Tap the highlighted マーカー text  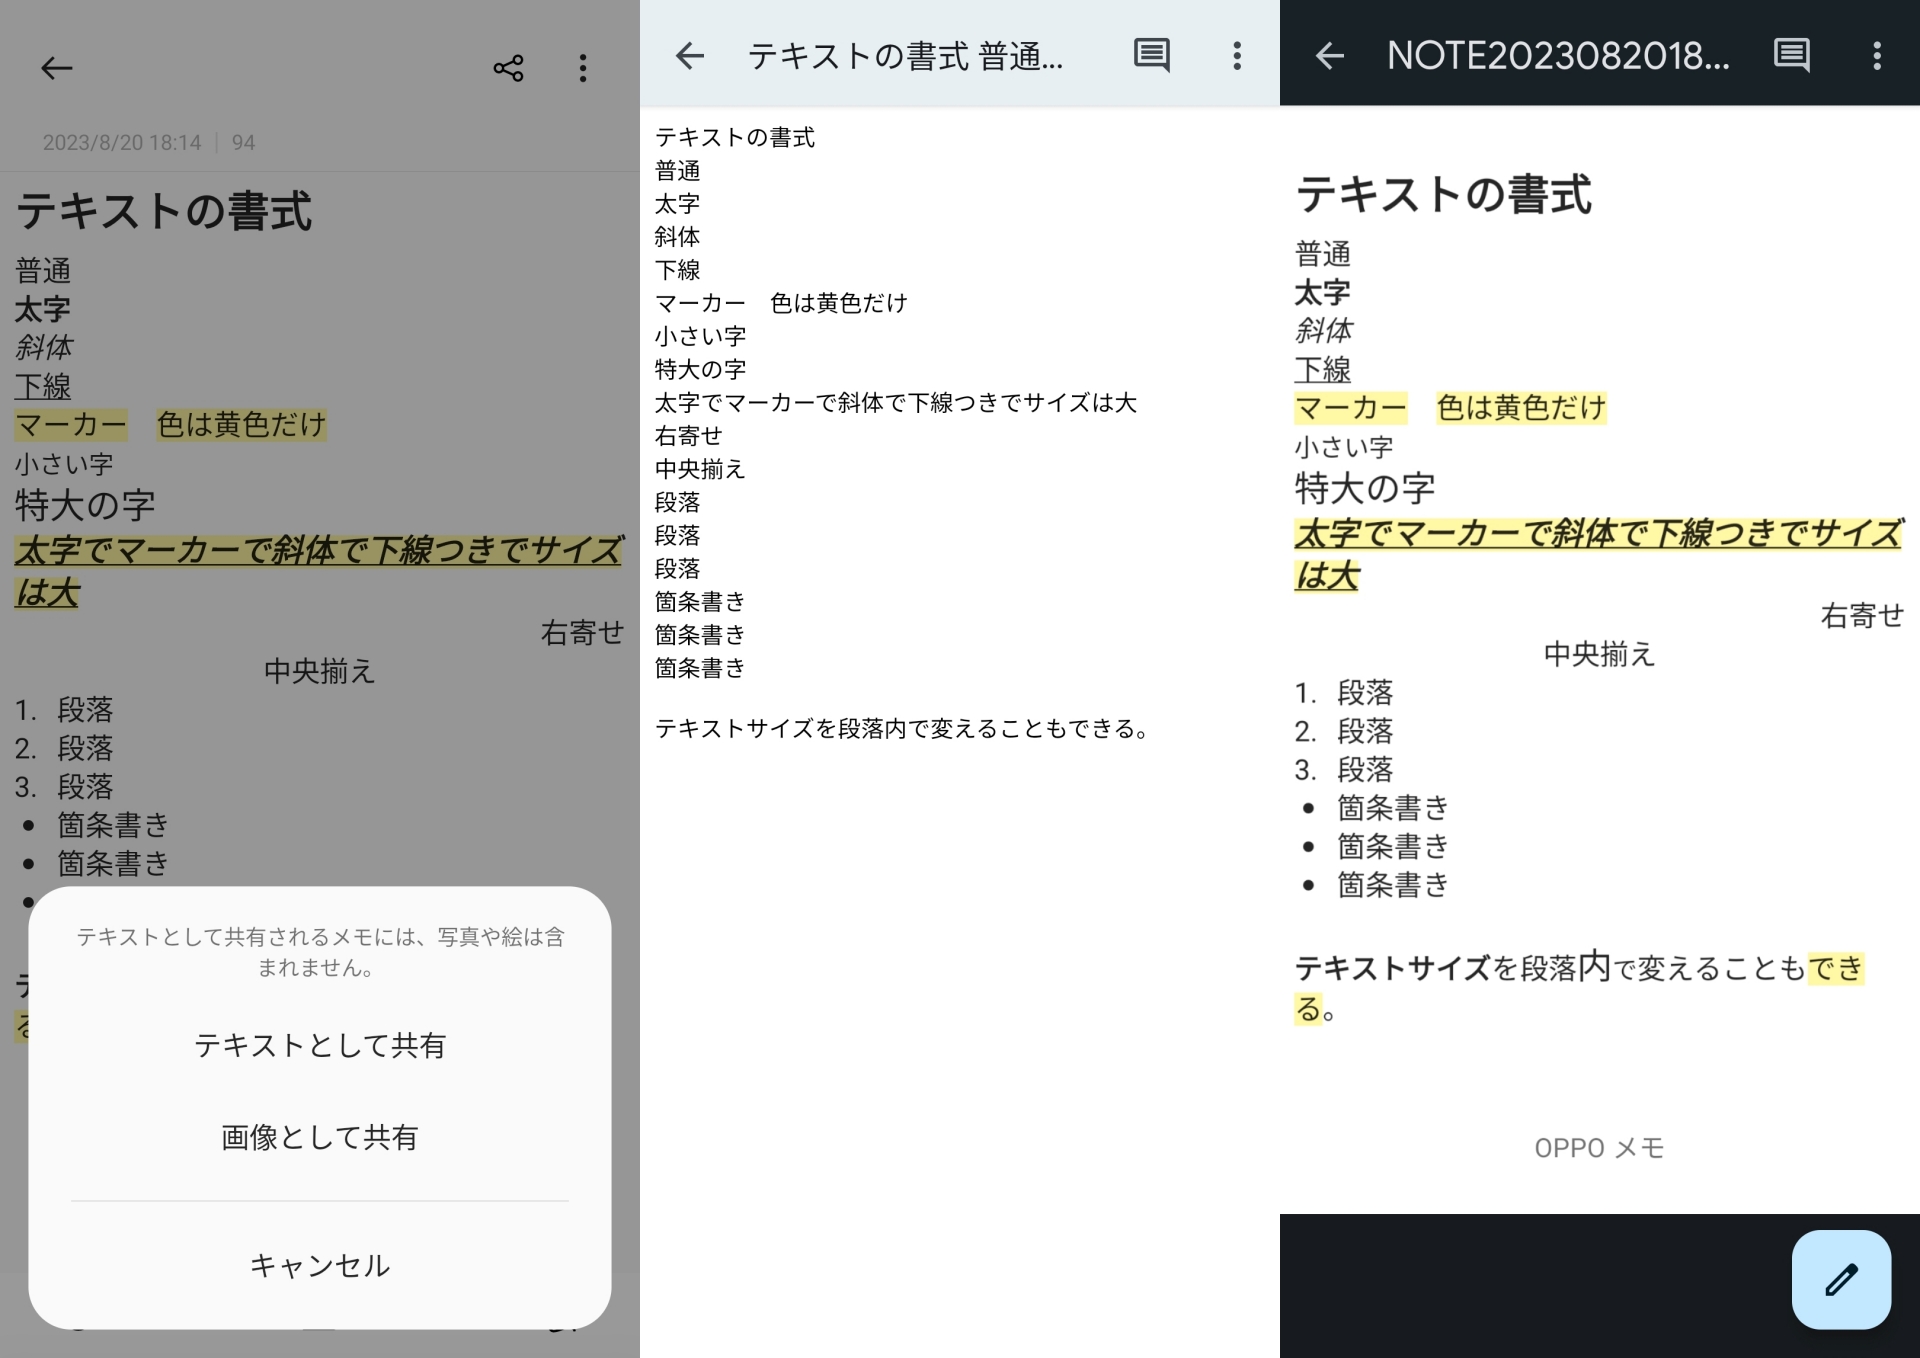click(70, 424)
